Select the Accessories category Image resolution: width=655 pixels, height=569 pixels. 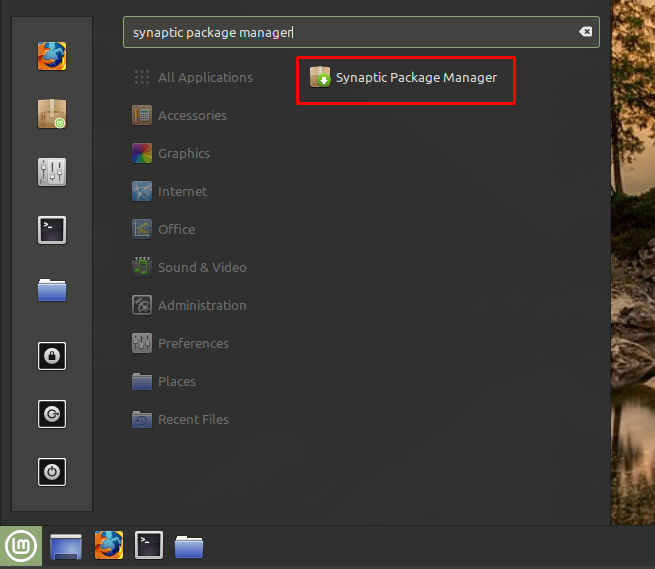(x=180, y=115)
